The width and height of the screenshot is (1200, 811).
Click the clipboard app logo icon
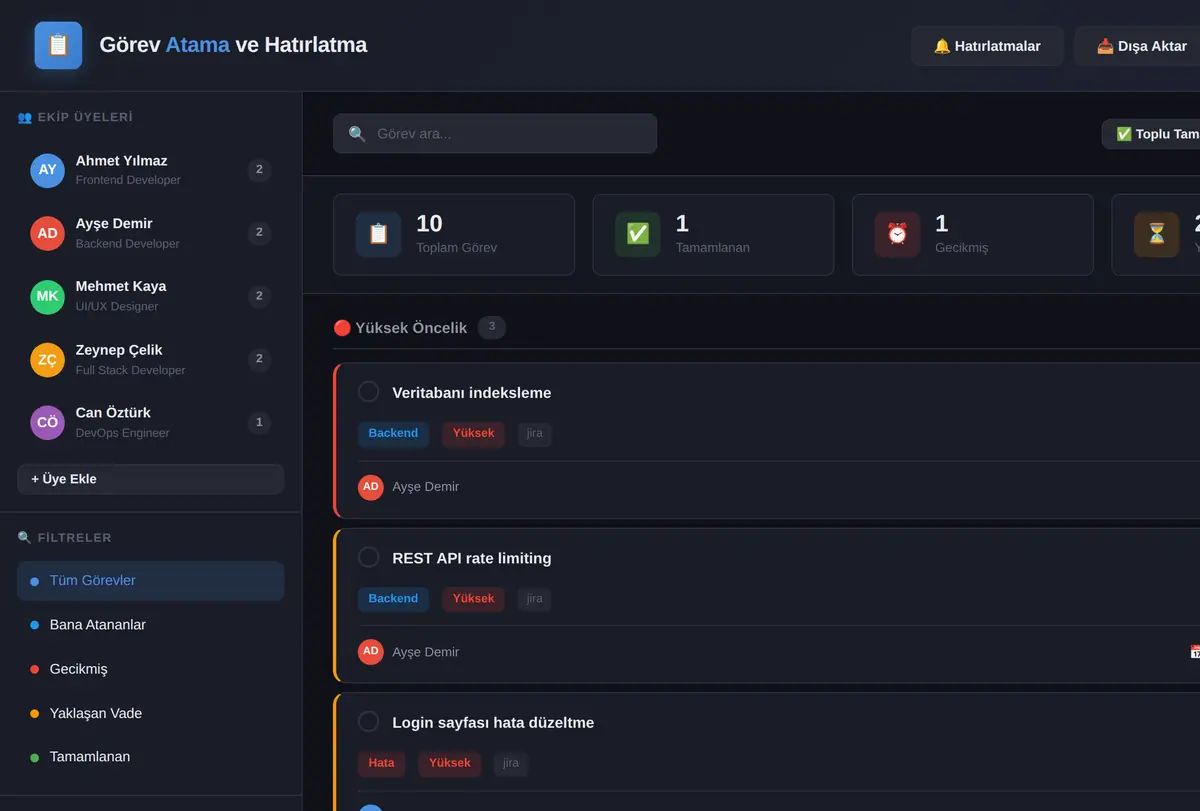coord(58,45)
